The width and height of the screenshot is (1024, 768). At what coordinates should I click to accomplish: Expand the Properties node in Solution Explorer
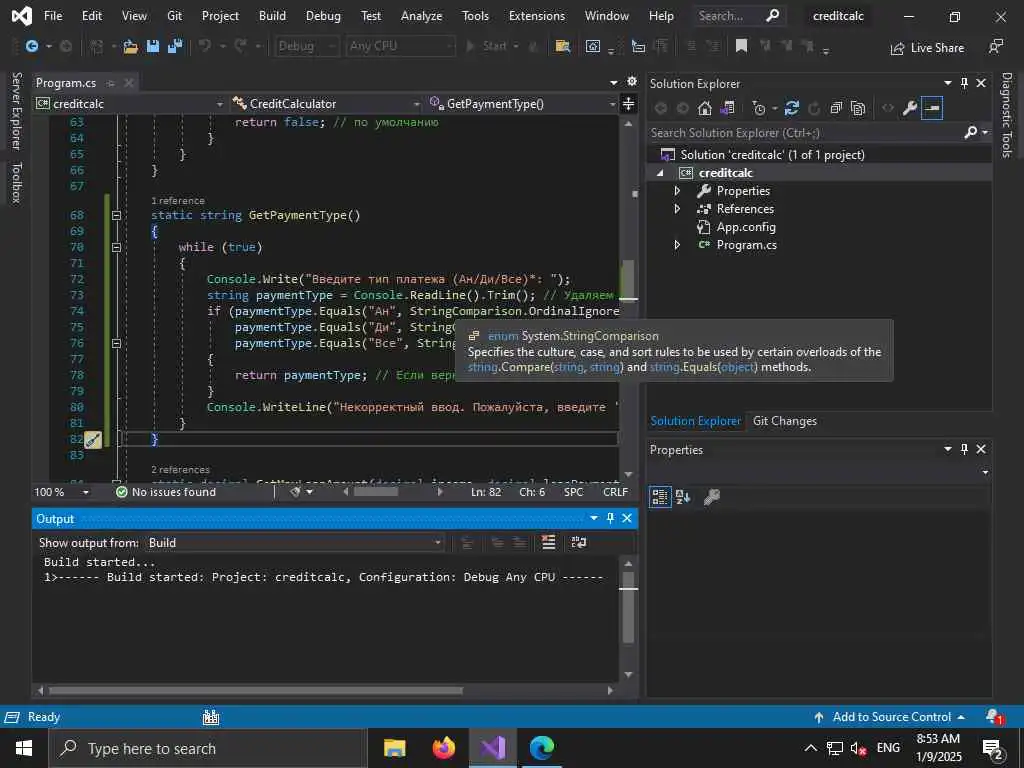677,191
